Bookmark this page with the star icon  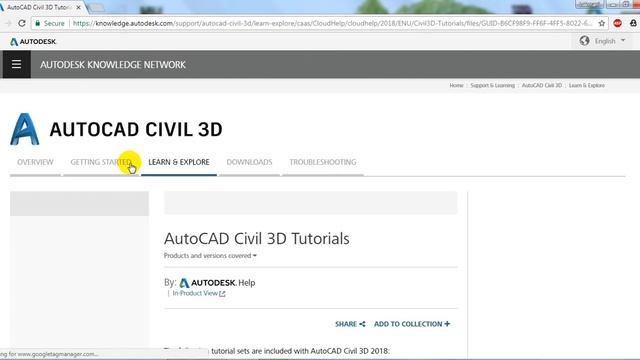(x=602, y=24)
